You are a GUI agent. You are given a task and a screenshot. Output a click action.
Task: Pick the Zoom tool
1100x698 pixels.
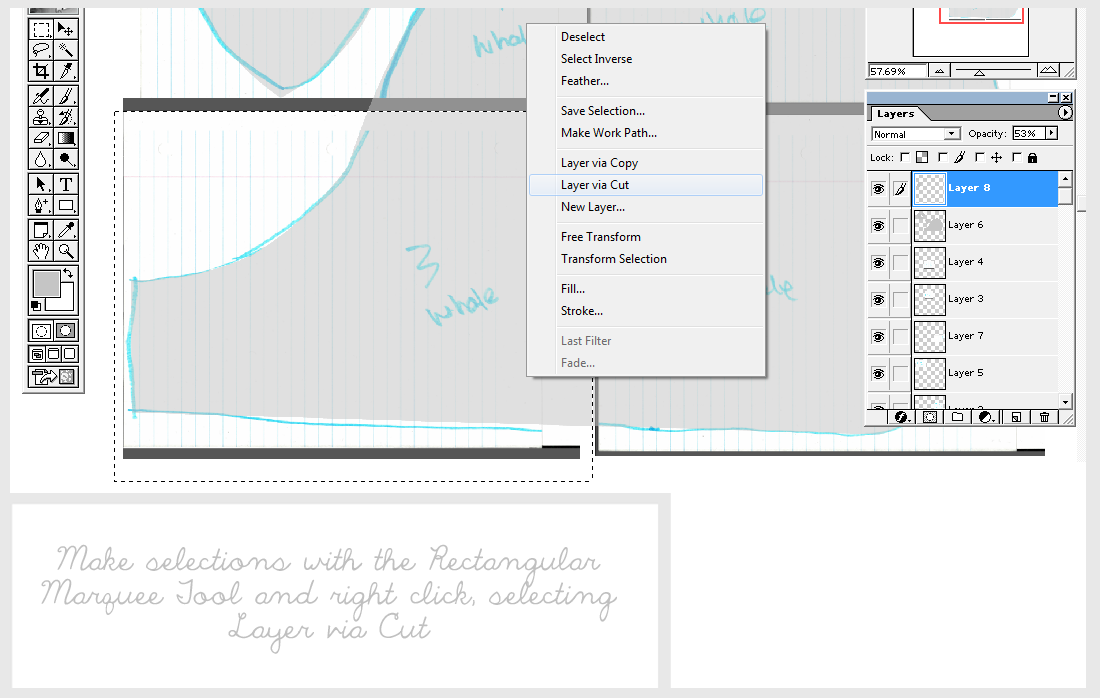(64, 252)
